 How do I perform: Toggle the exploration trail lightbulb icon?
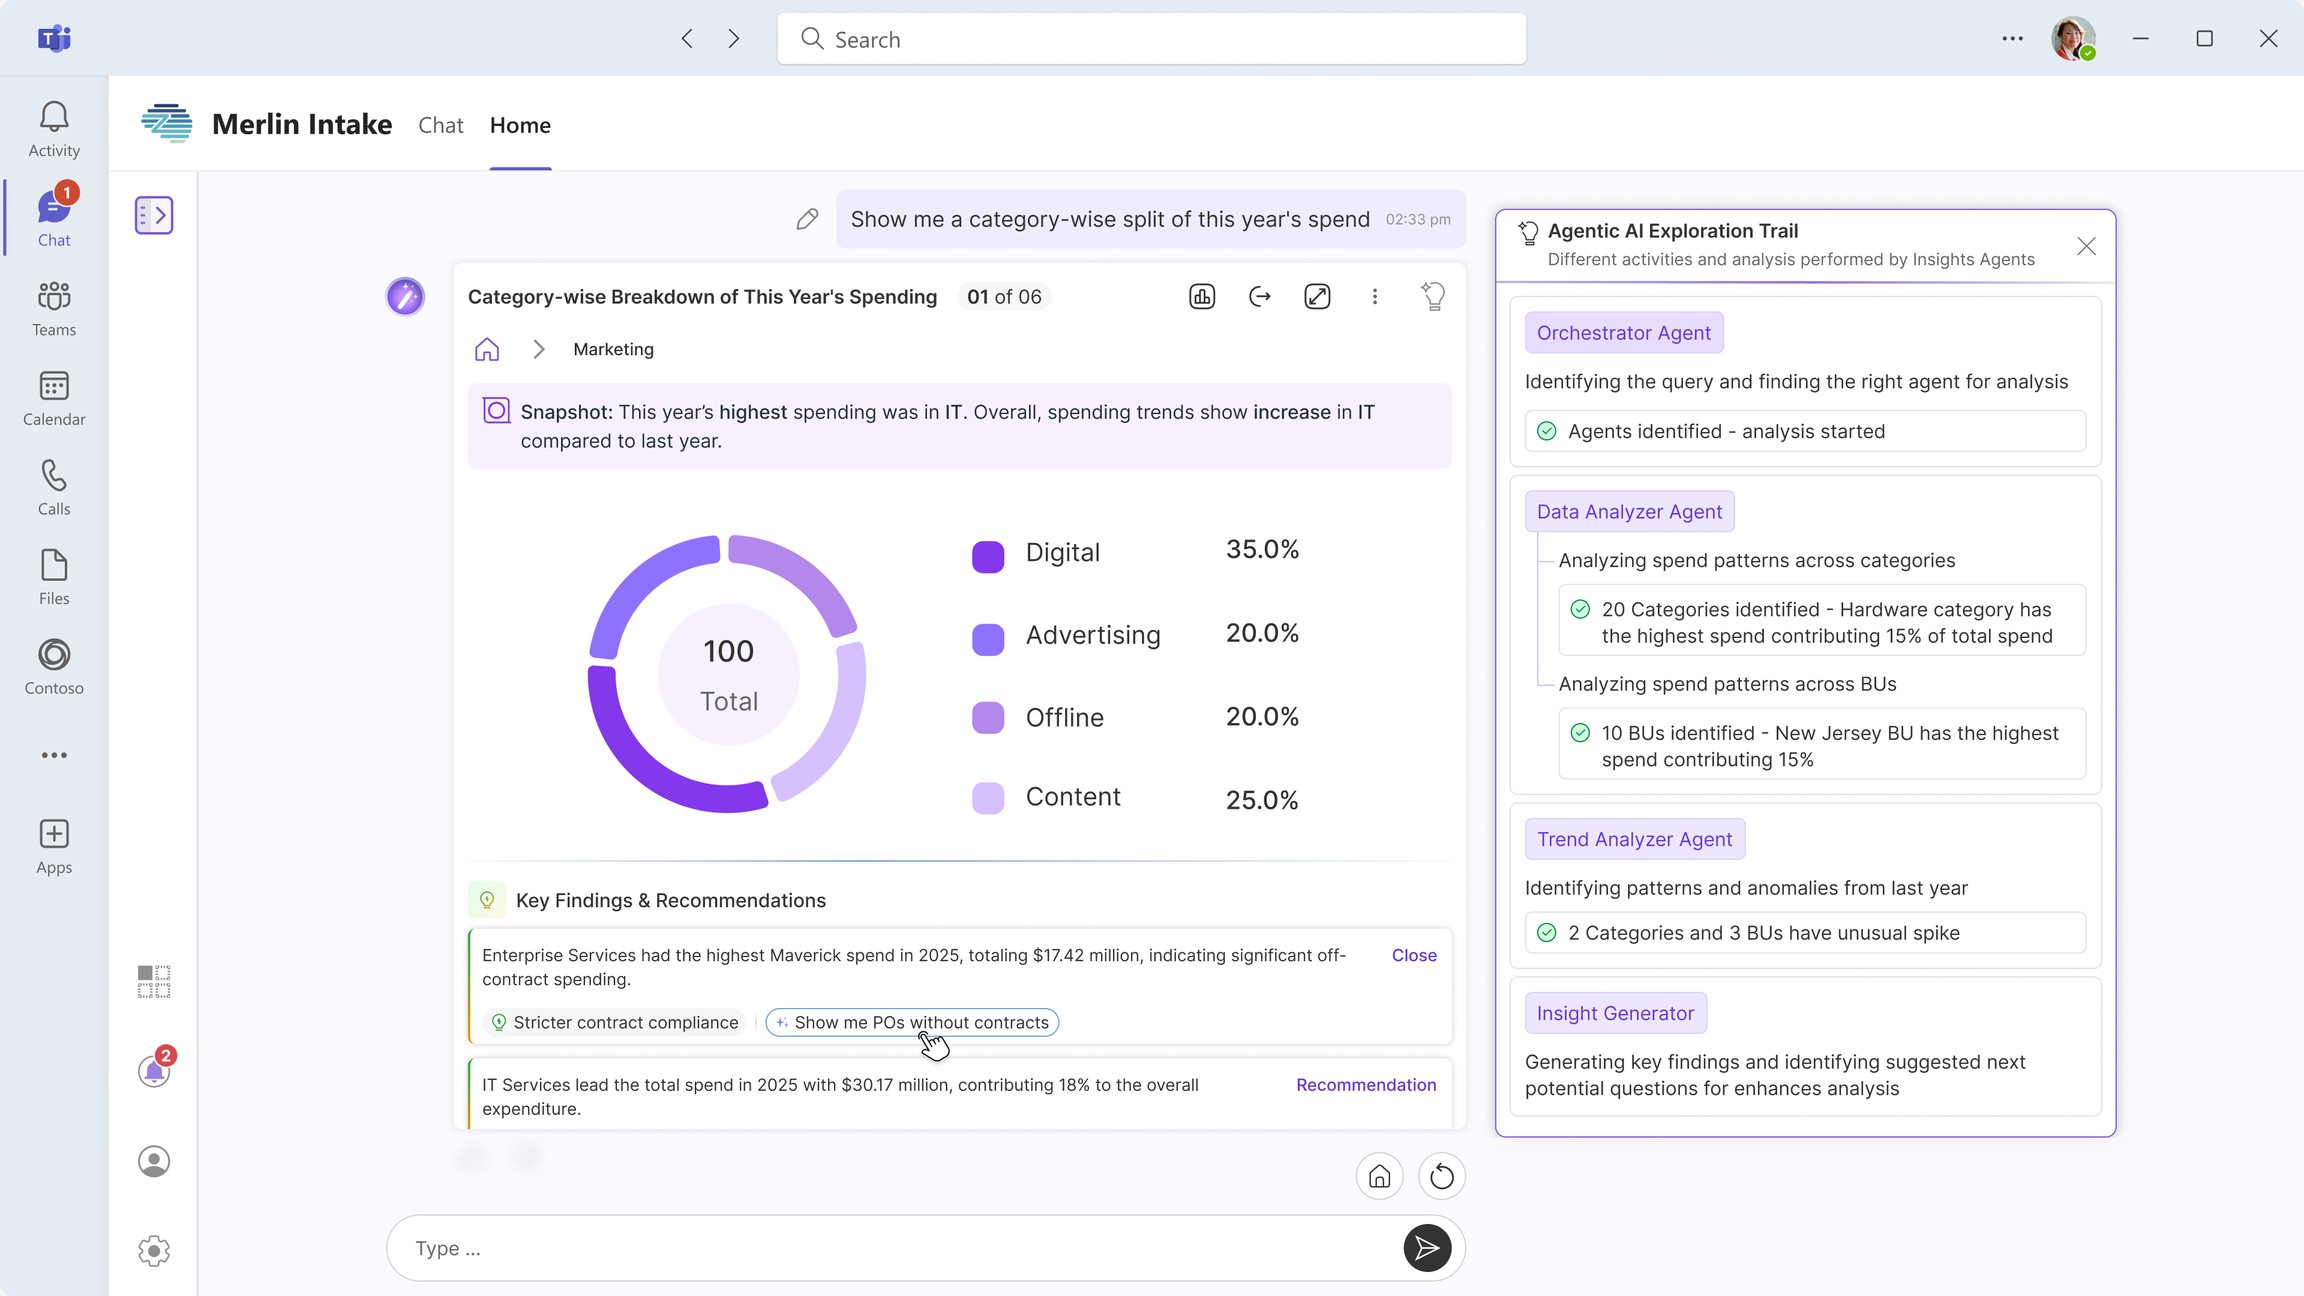pyautogui.click(x=1433, y=296)
